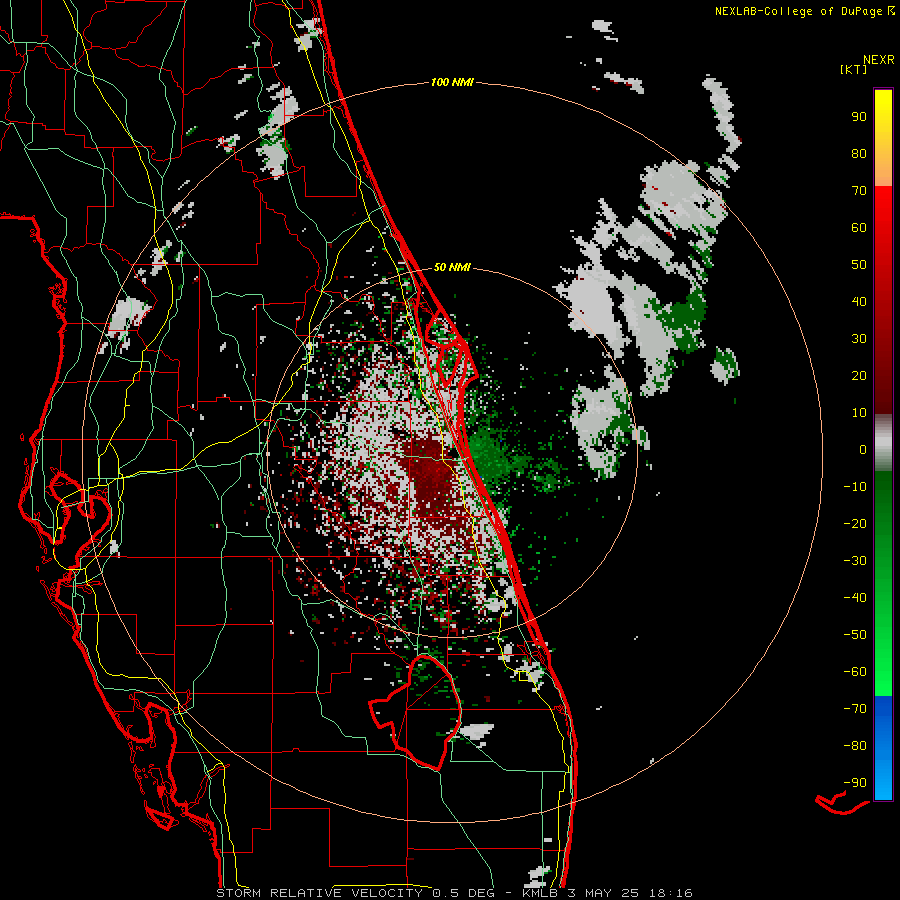Click the 60 value on velocity scale
The width and height of the screenshot is (900, 900).
859,228
